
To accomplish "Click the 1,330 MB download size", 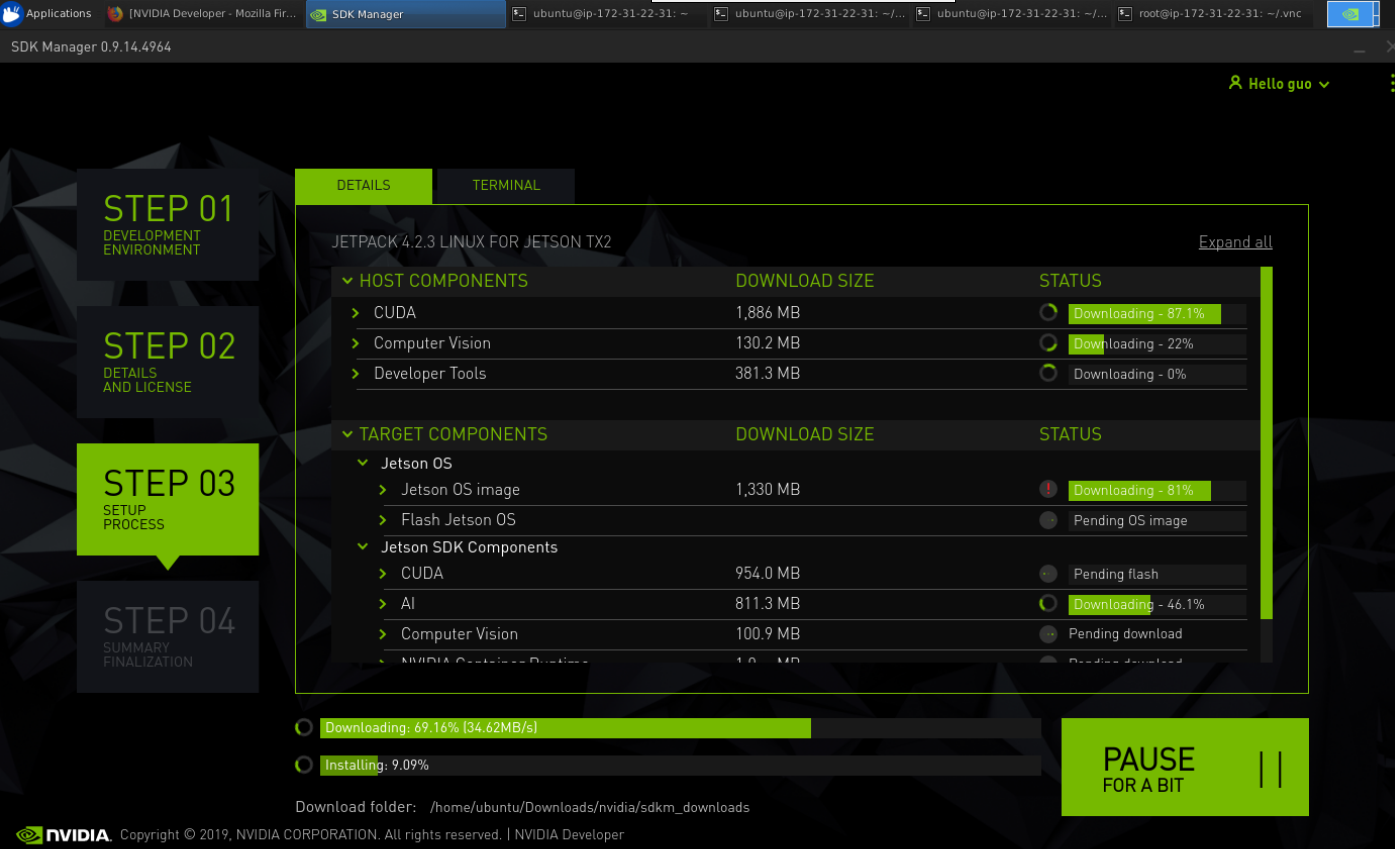I will pos(768,490).
